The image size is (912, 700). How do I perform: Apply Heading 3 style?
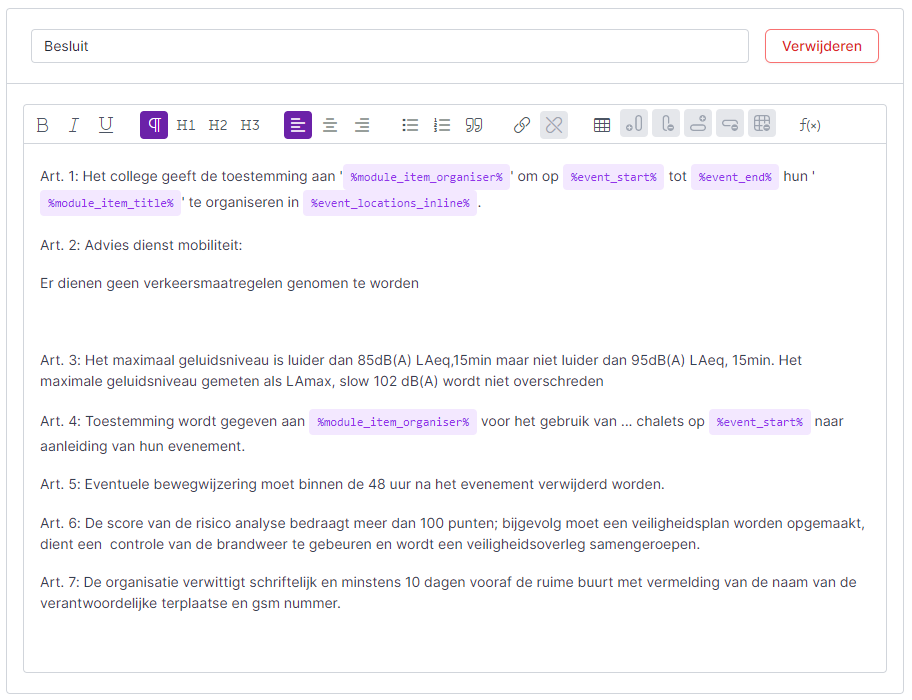tap(250, 125)
